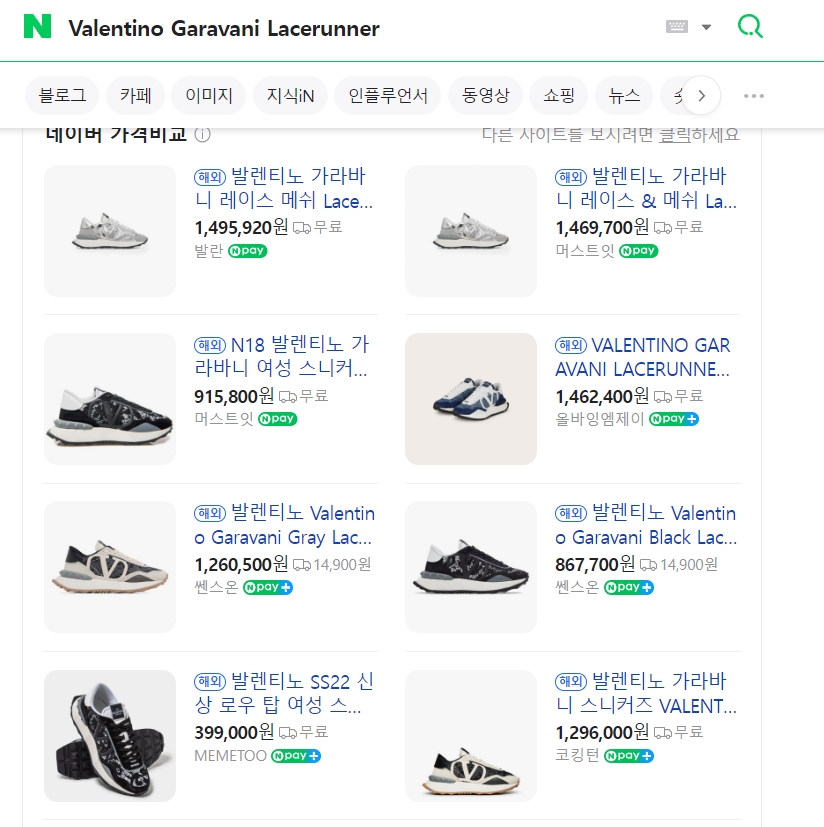Click the 해외 badge on the N18 listing
This screenshot has width=824, height=827.
(209, 346)
